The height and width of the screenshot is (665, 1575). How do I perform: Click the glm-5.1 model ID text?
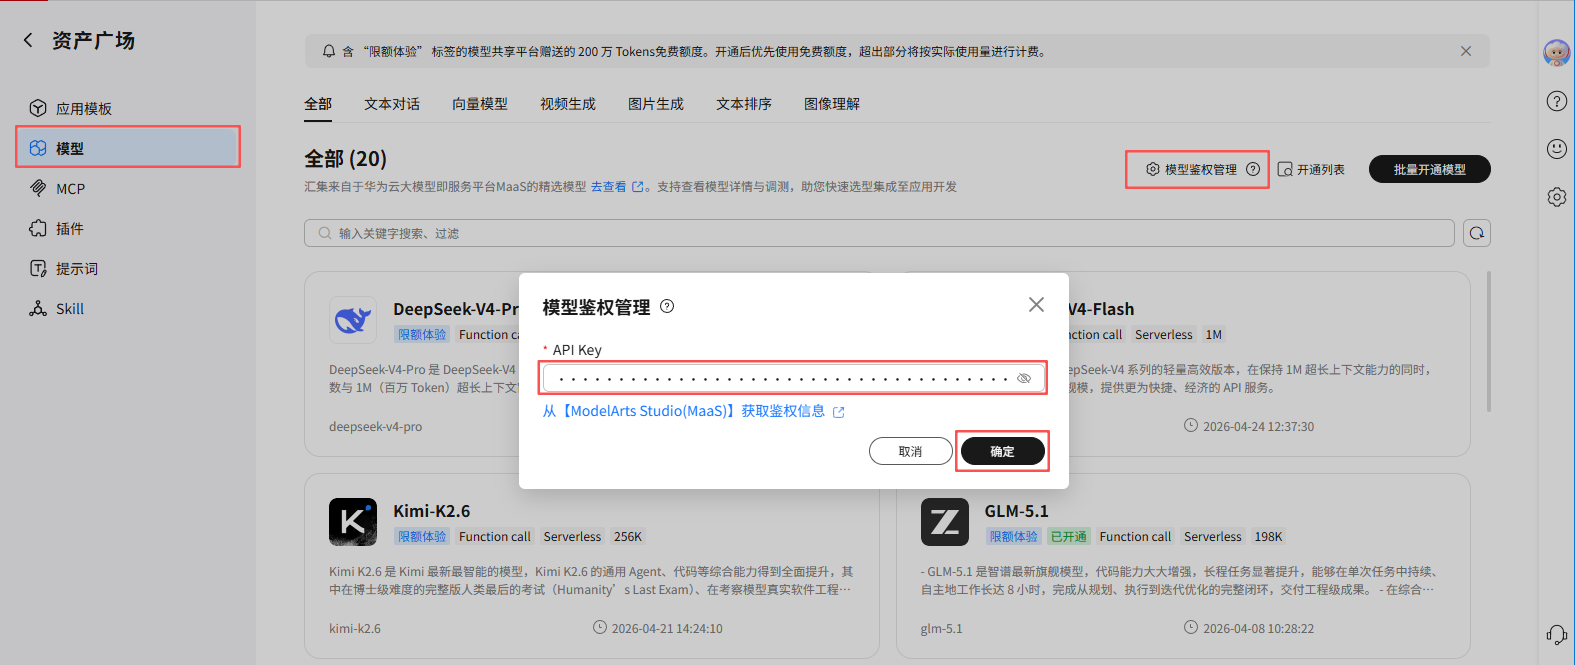[941, 629]
